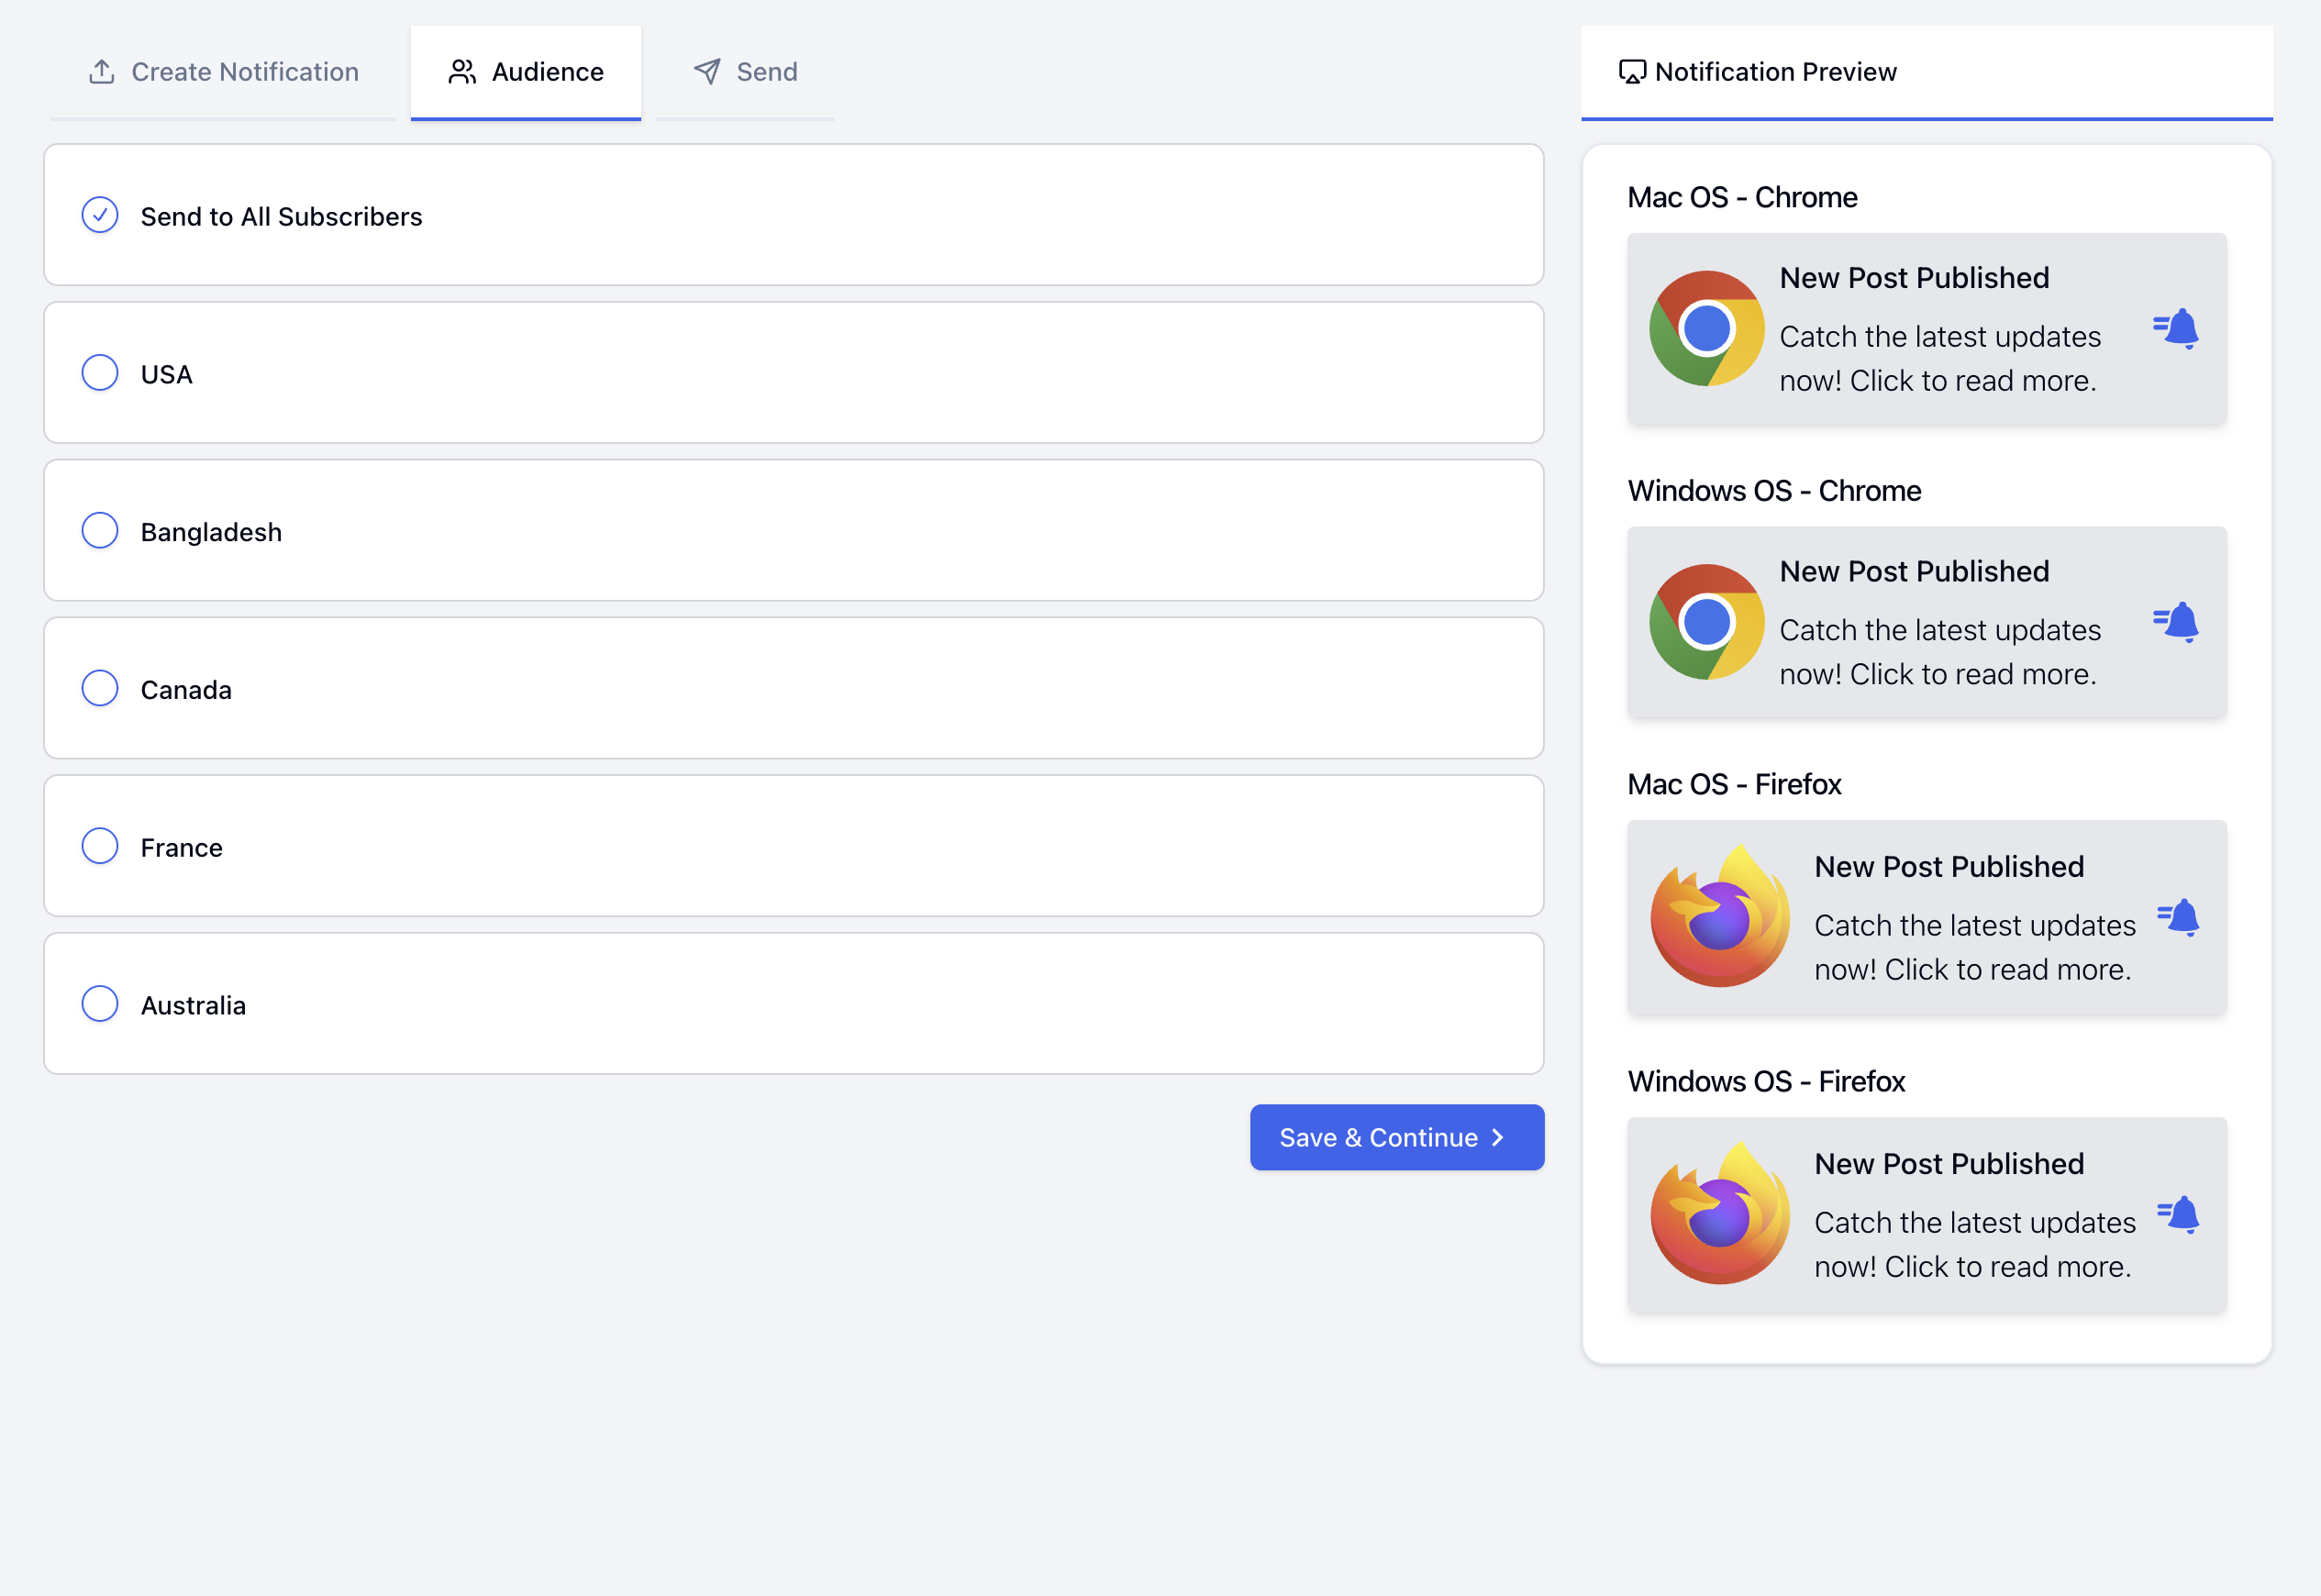Open the Create Notification tab
Viewport: 2321px width, 1596px height.
(x=222, y=71)
